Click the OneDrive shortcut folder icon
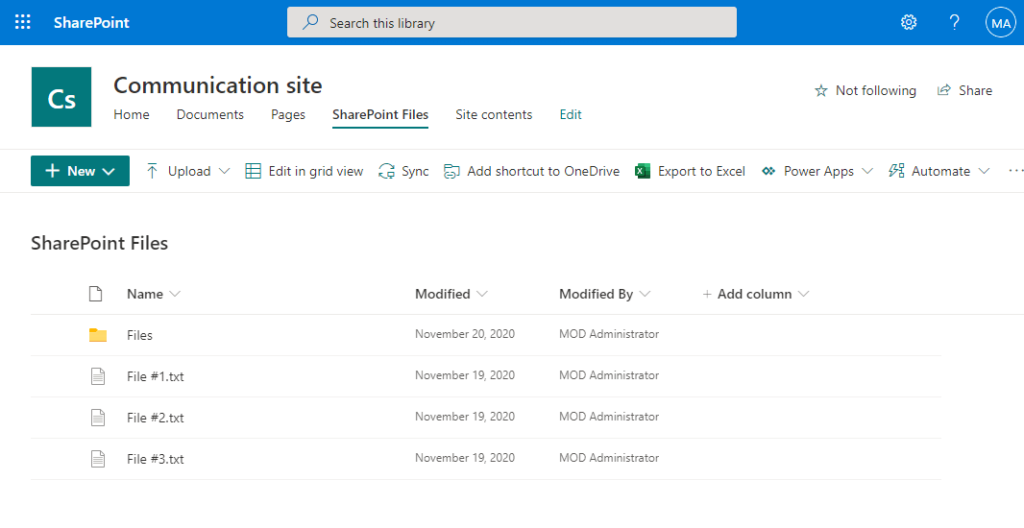The image size is (1024, 528). pyautogui.click(x=451, y=171)
